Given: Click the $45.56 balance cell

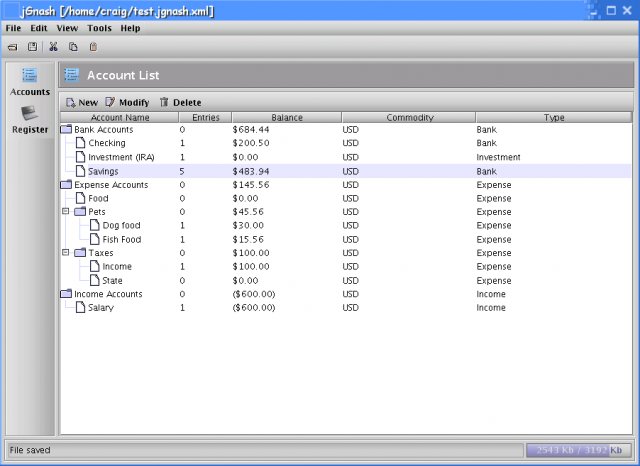Looking at the screenshot, I should point(248,212).
